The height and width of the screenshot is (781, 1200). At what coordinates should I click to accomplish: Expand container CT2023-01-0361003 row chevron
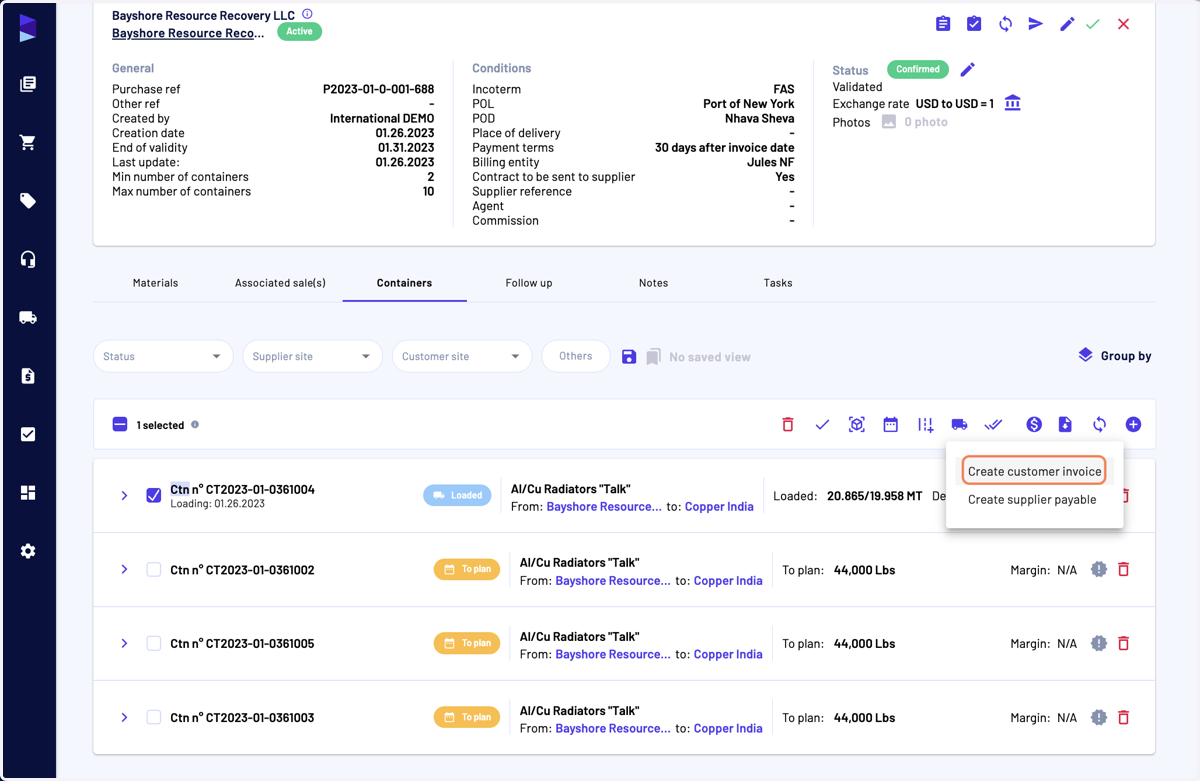coord(124,717)
